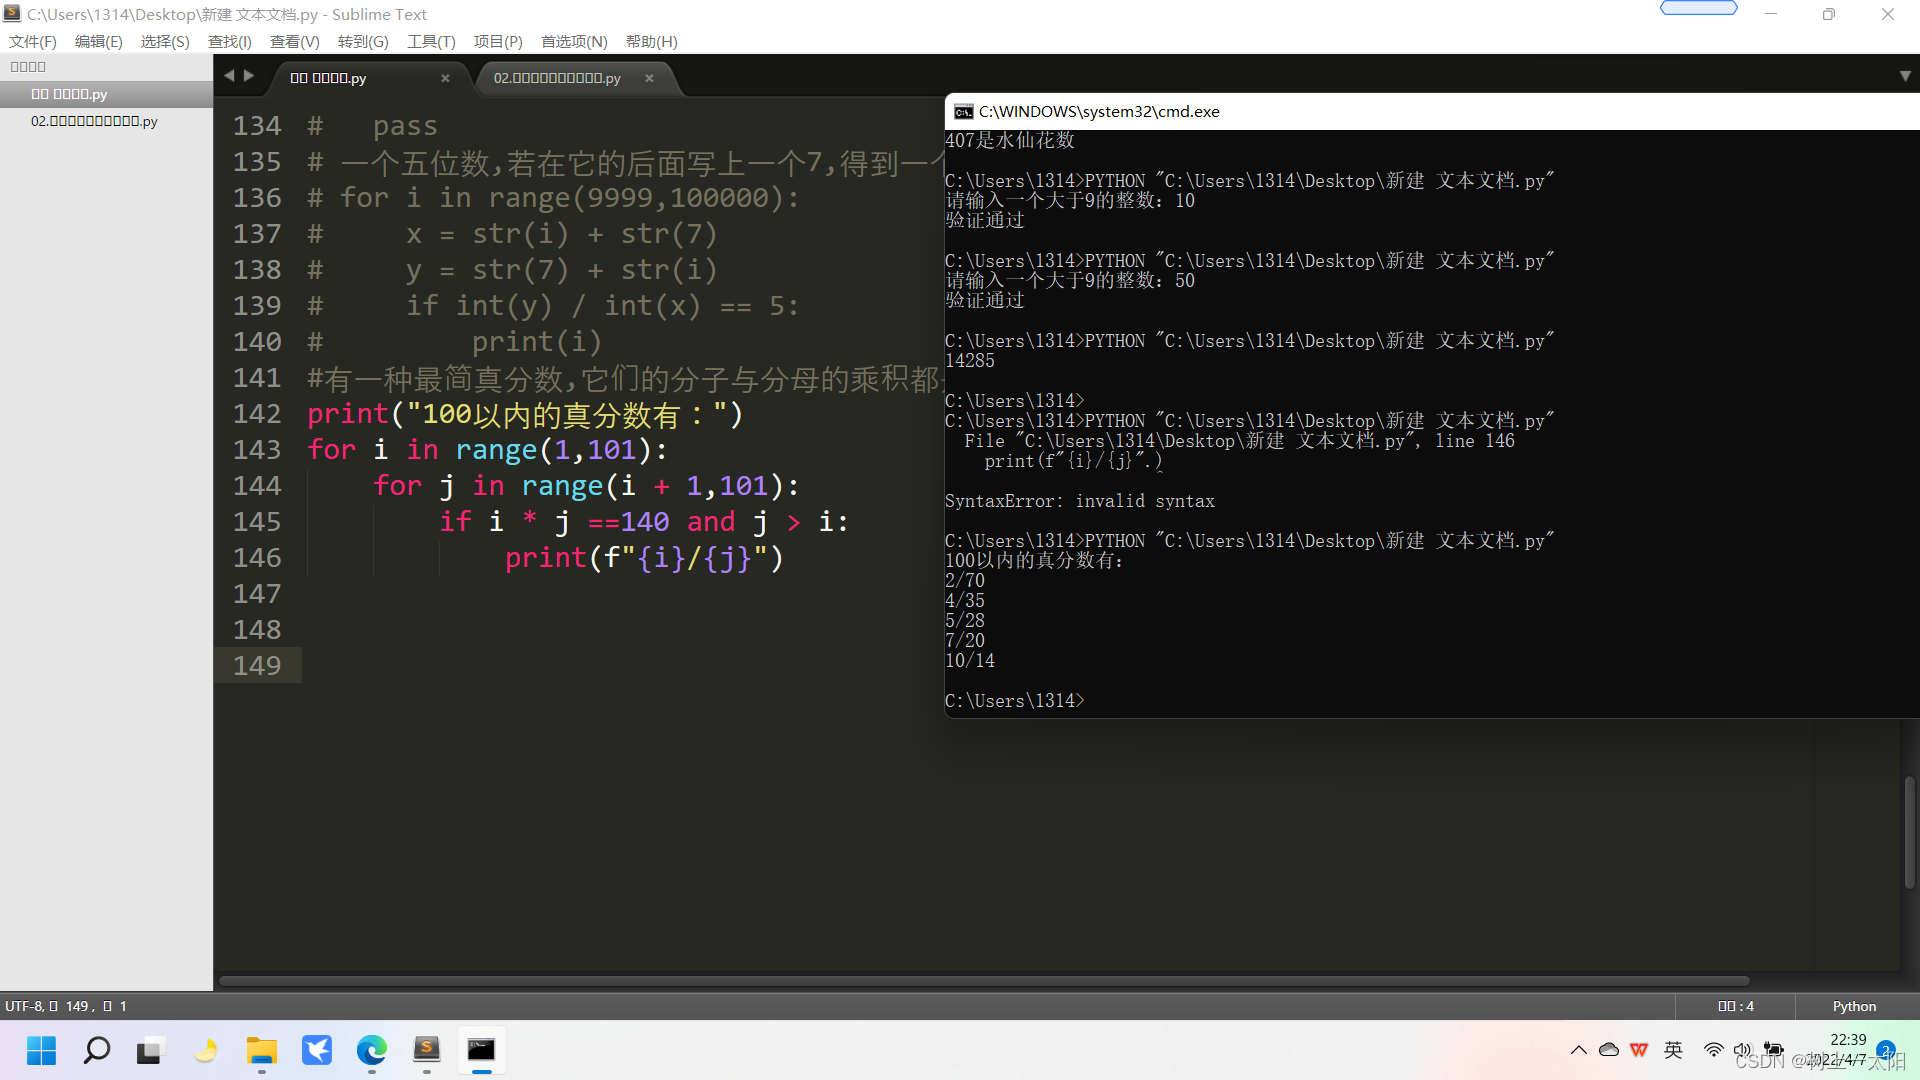Change Python syntax in status bar
Image resolution: width=1920 pixels, height=1080 pixels.
click(1854, 1006)
